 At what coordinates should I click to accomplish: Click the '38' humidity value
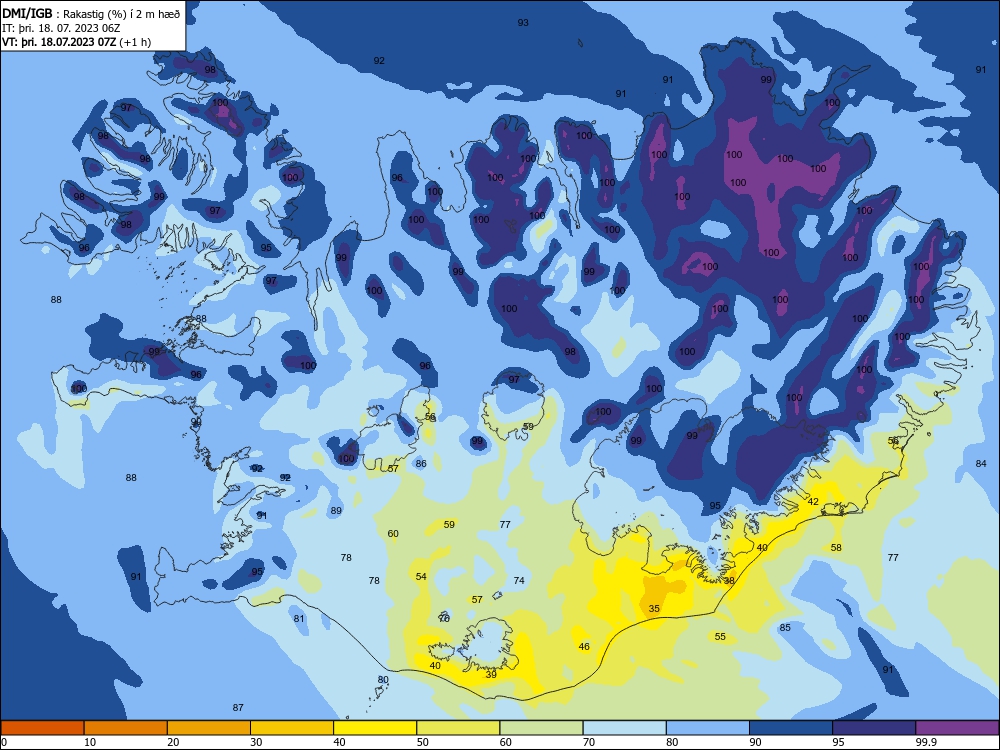click(x=729, y=580)
